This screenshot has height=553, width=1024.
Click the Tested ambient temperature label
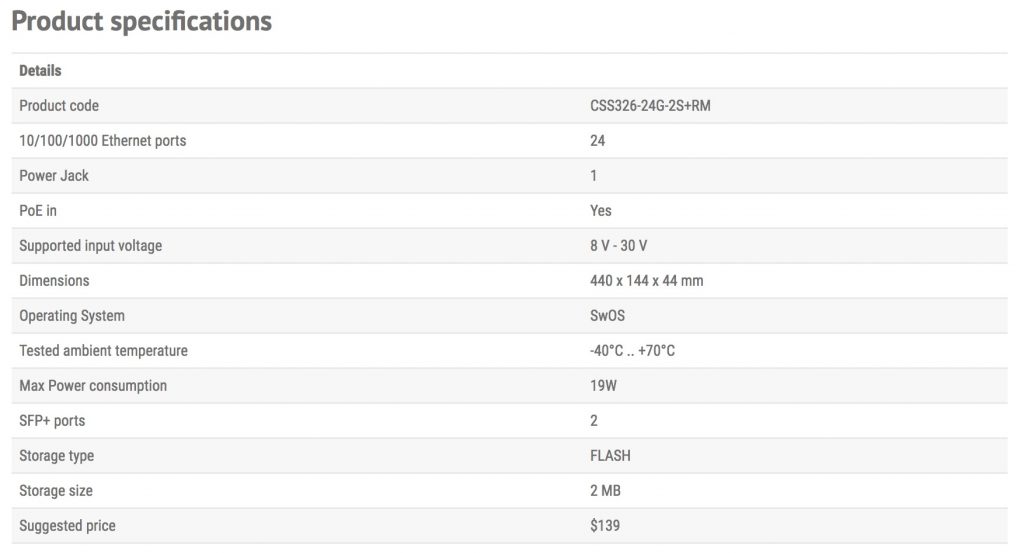point(103,351)
